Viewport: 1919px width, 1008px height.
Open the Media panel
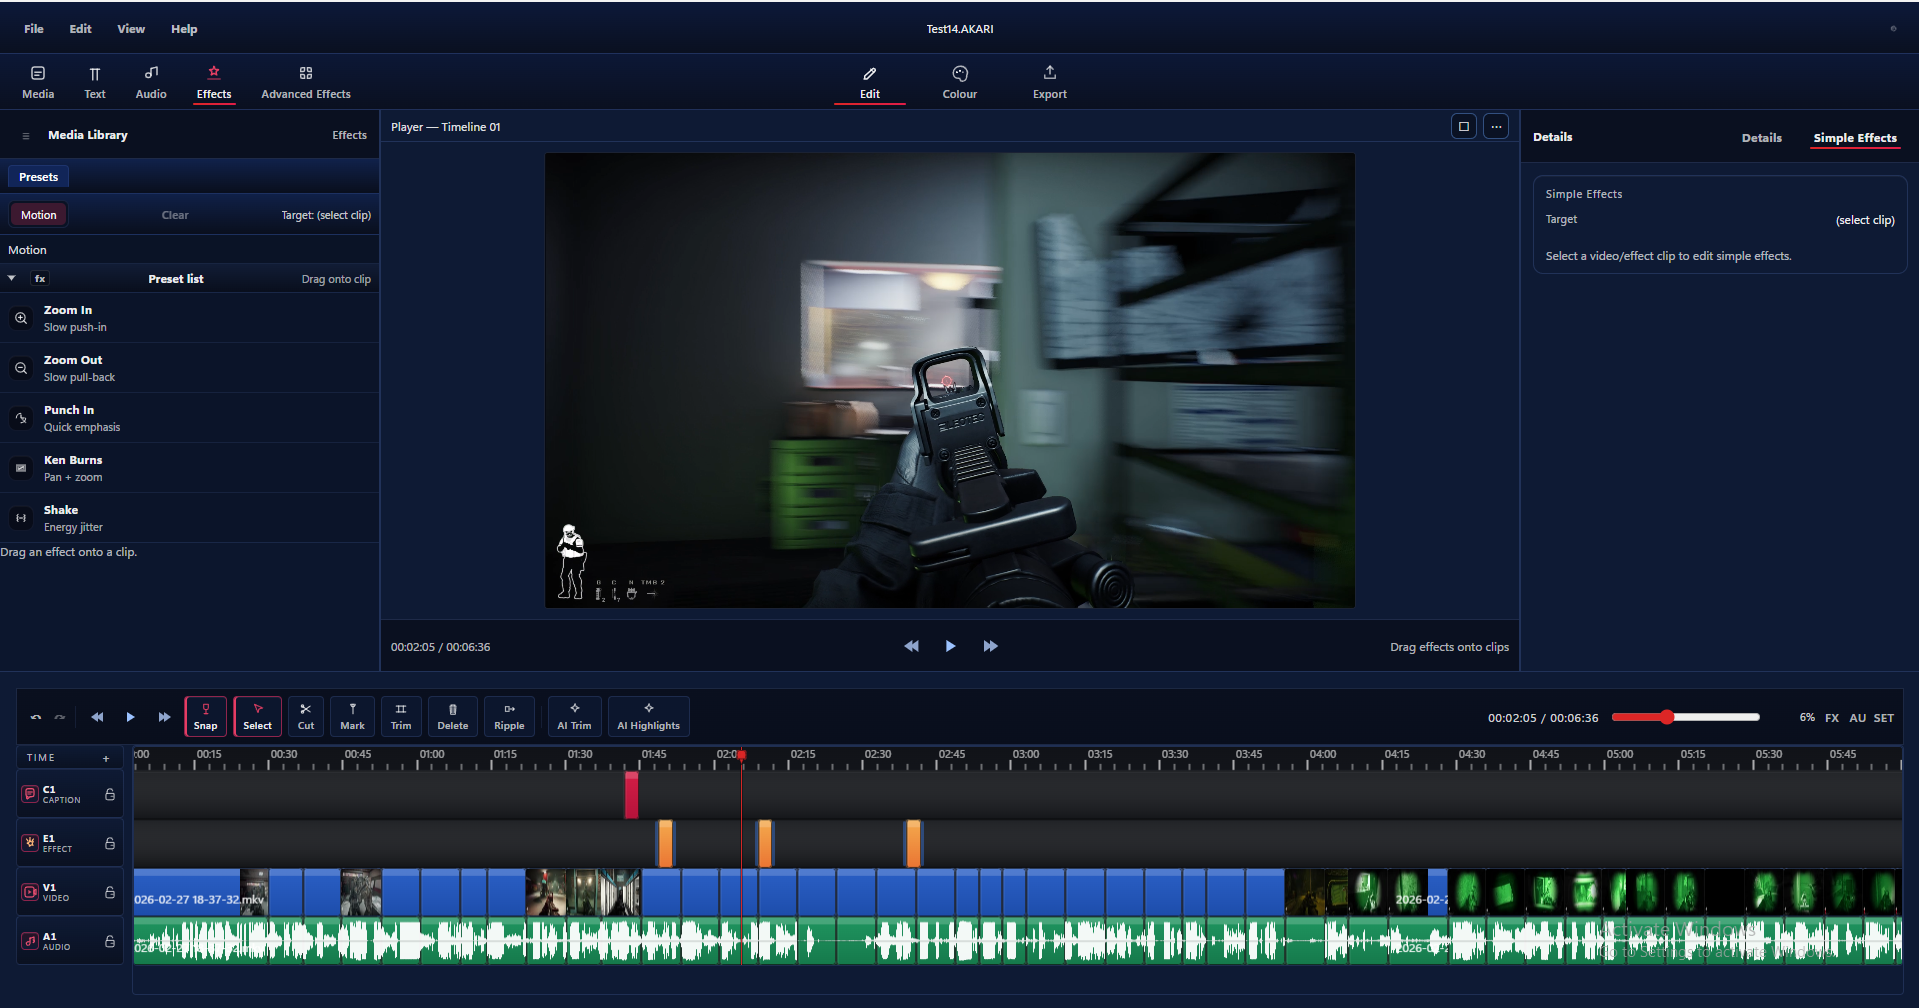pos(37,80)
